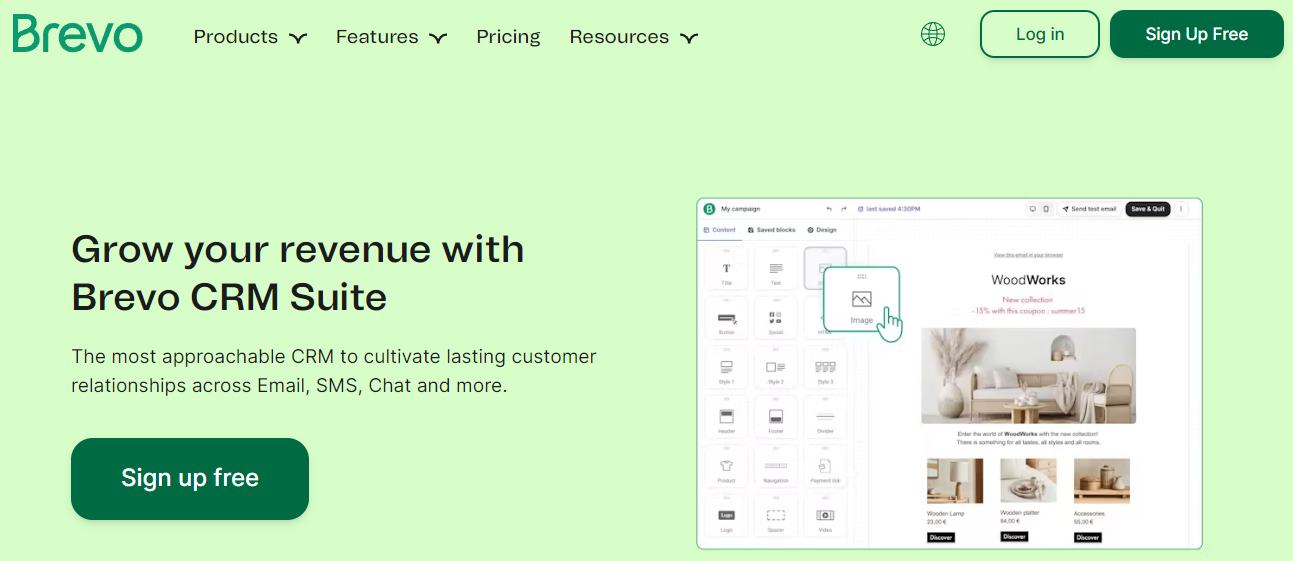Click Discover under Wooden platter
The height and width of the screenshot is (561, 1293).
[1015, 537]
